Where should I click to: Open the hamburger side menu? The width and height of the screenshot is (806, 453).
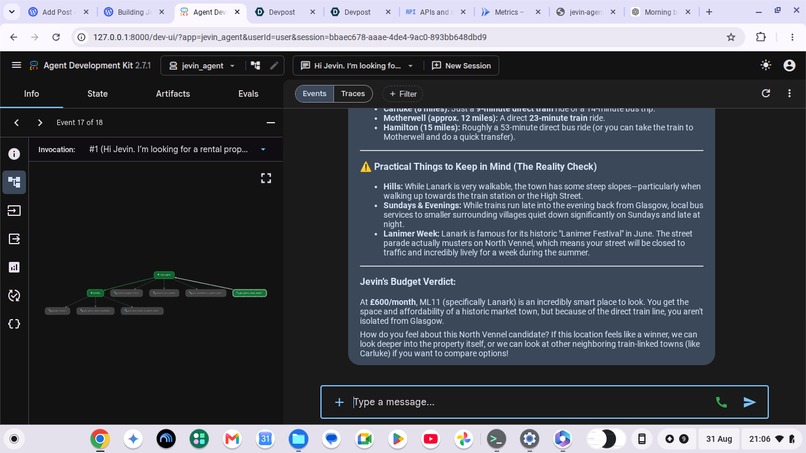(16, 65)
